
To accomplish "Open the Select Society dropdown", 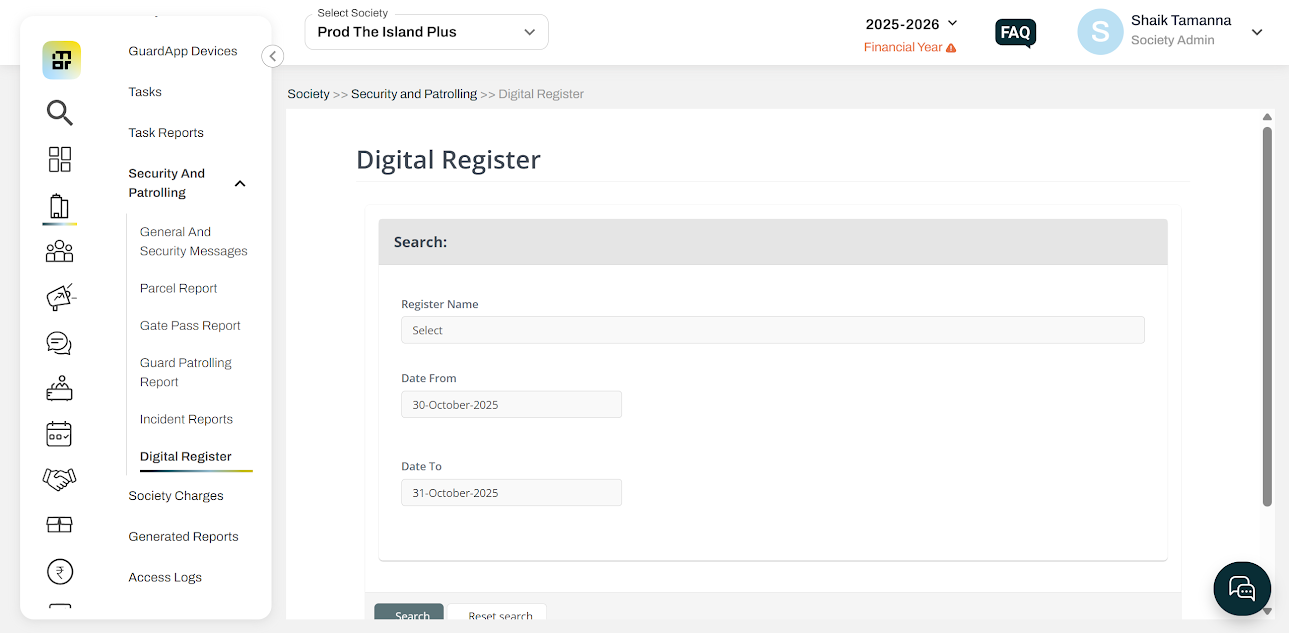I will pyautogui.click(x=427, y=32).
